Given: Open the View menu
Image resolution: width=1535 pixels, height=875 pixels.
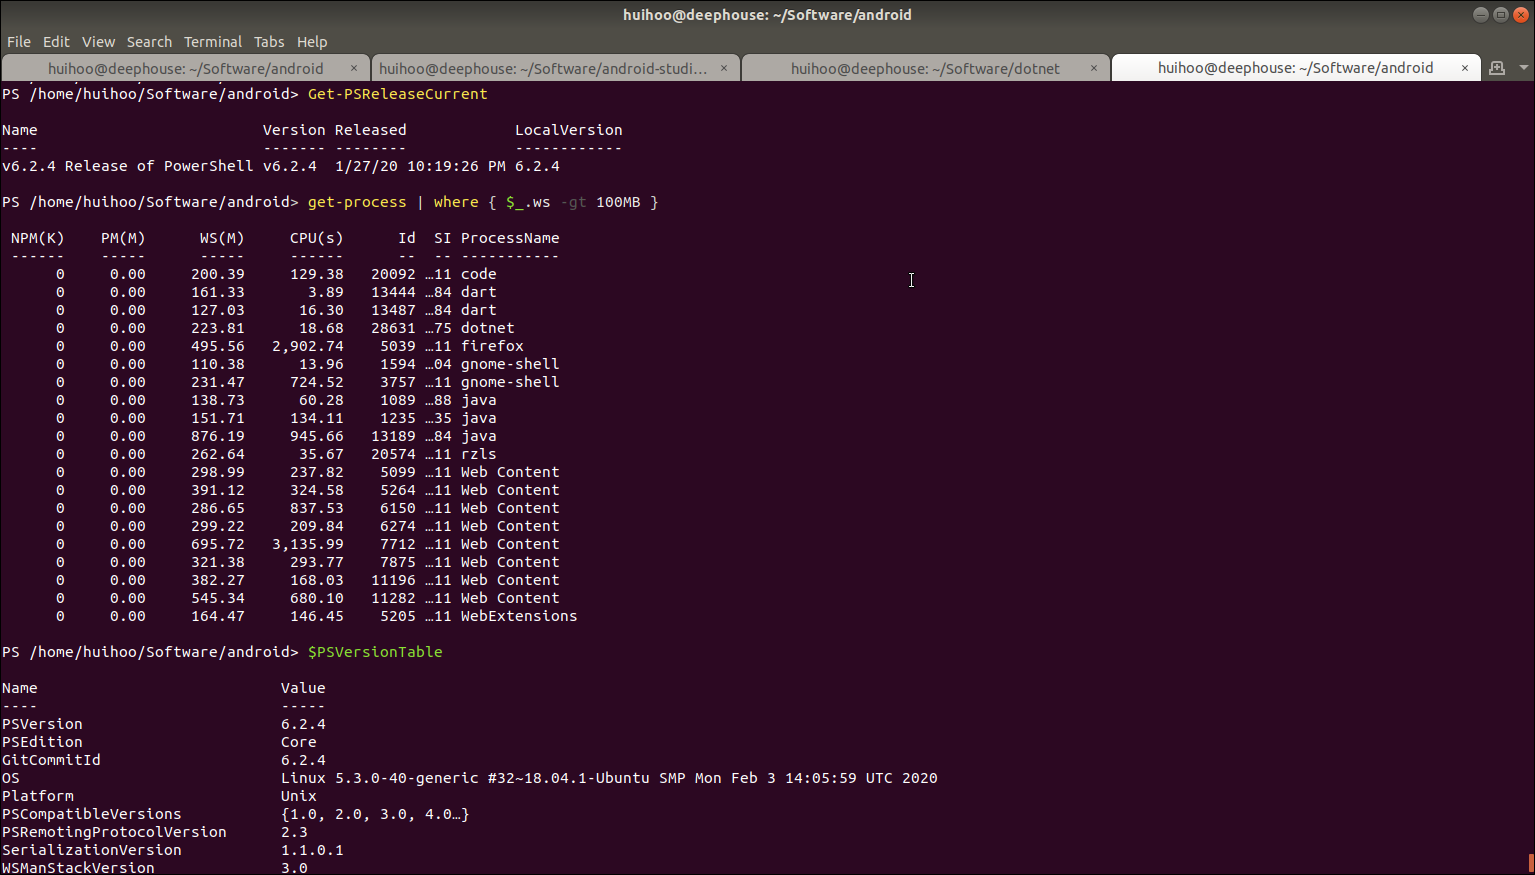Looking at the screenshot, I should pos(98,42).
